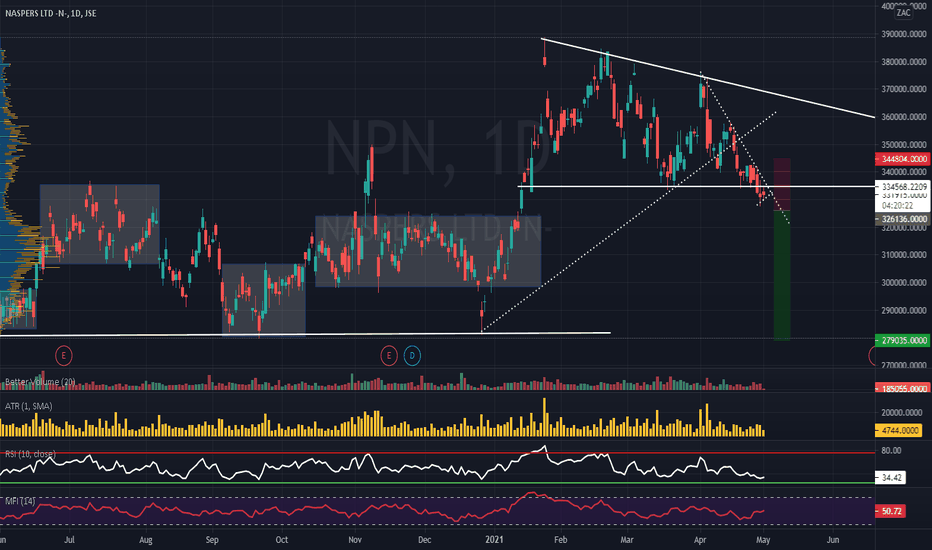The height and width of the screenshot is (550, 932).
Task: Click the ZAC currency label
Action: (x=903, y=12)
